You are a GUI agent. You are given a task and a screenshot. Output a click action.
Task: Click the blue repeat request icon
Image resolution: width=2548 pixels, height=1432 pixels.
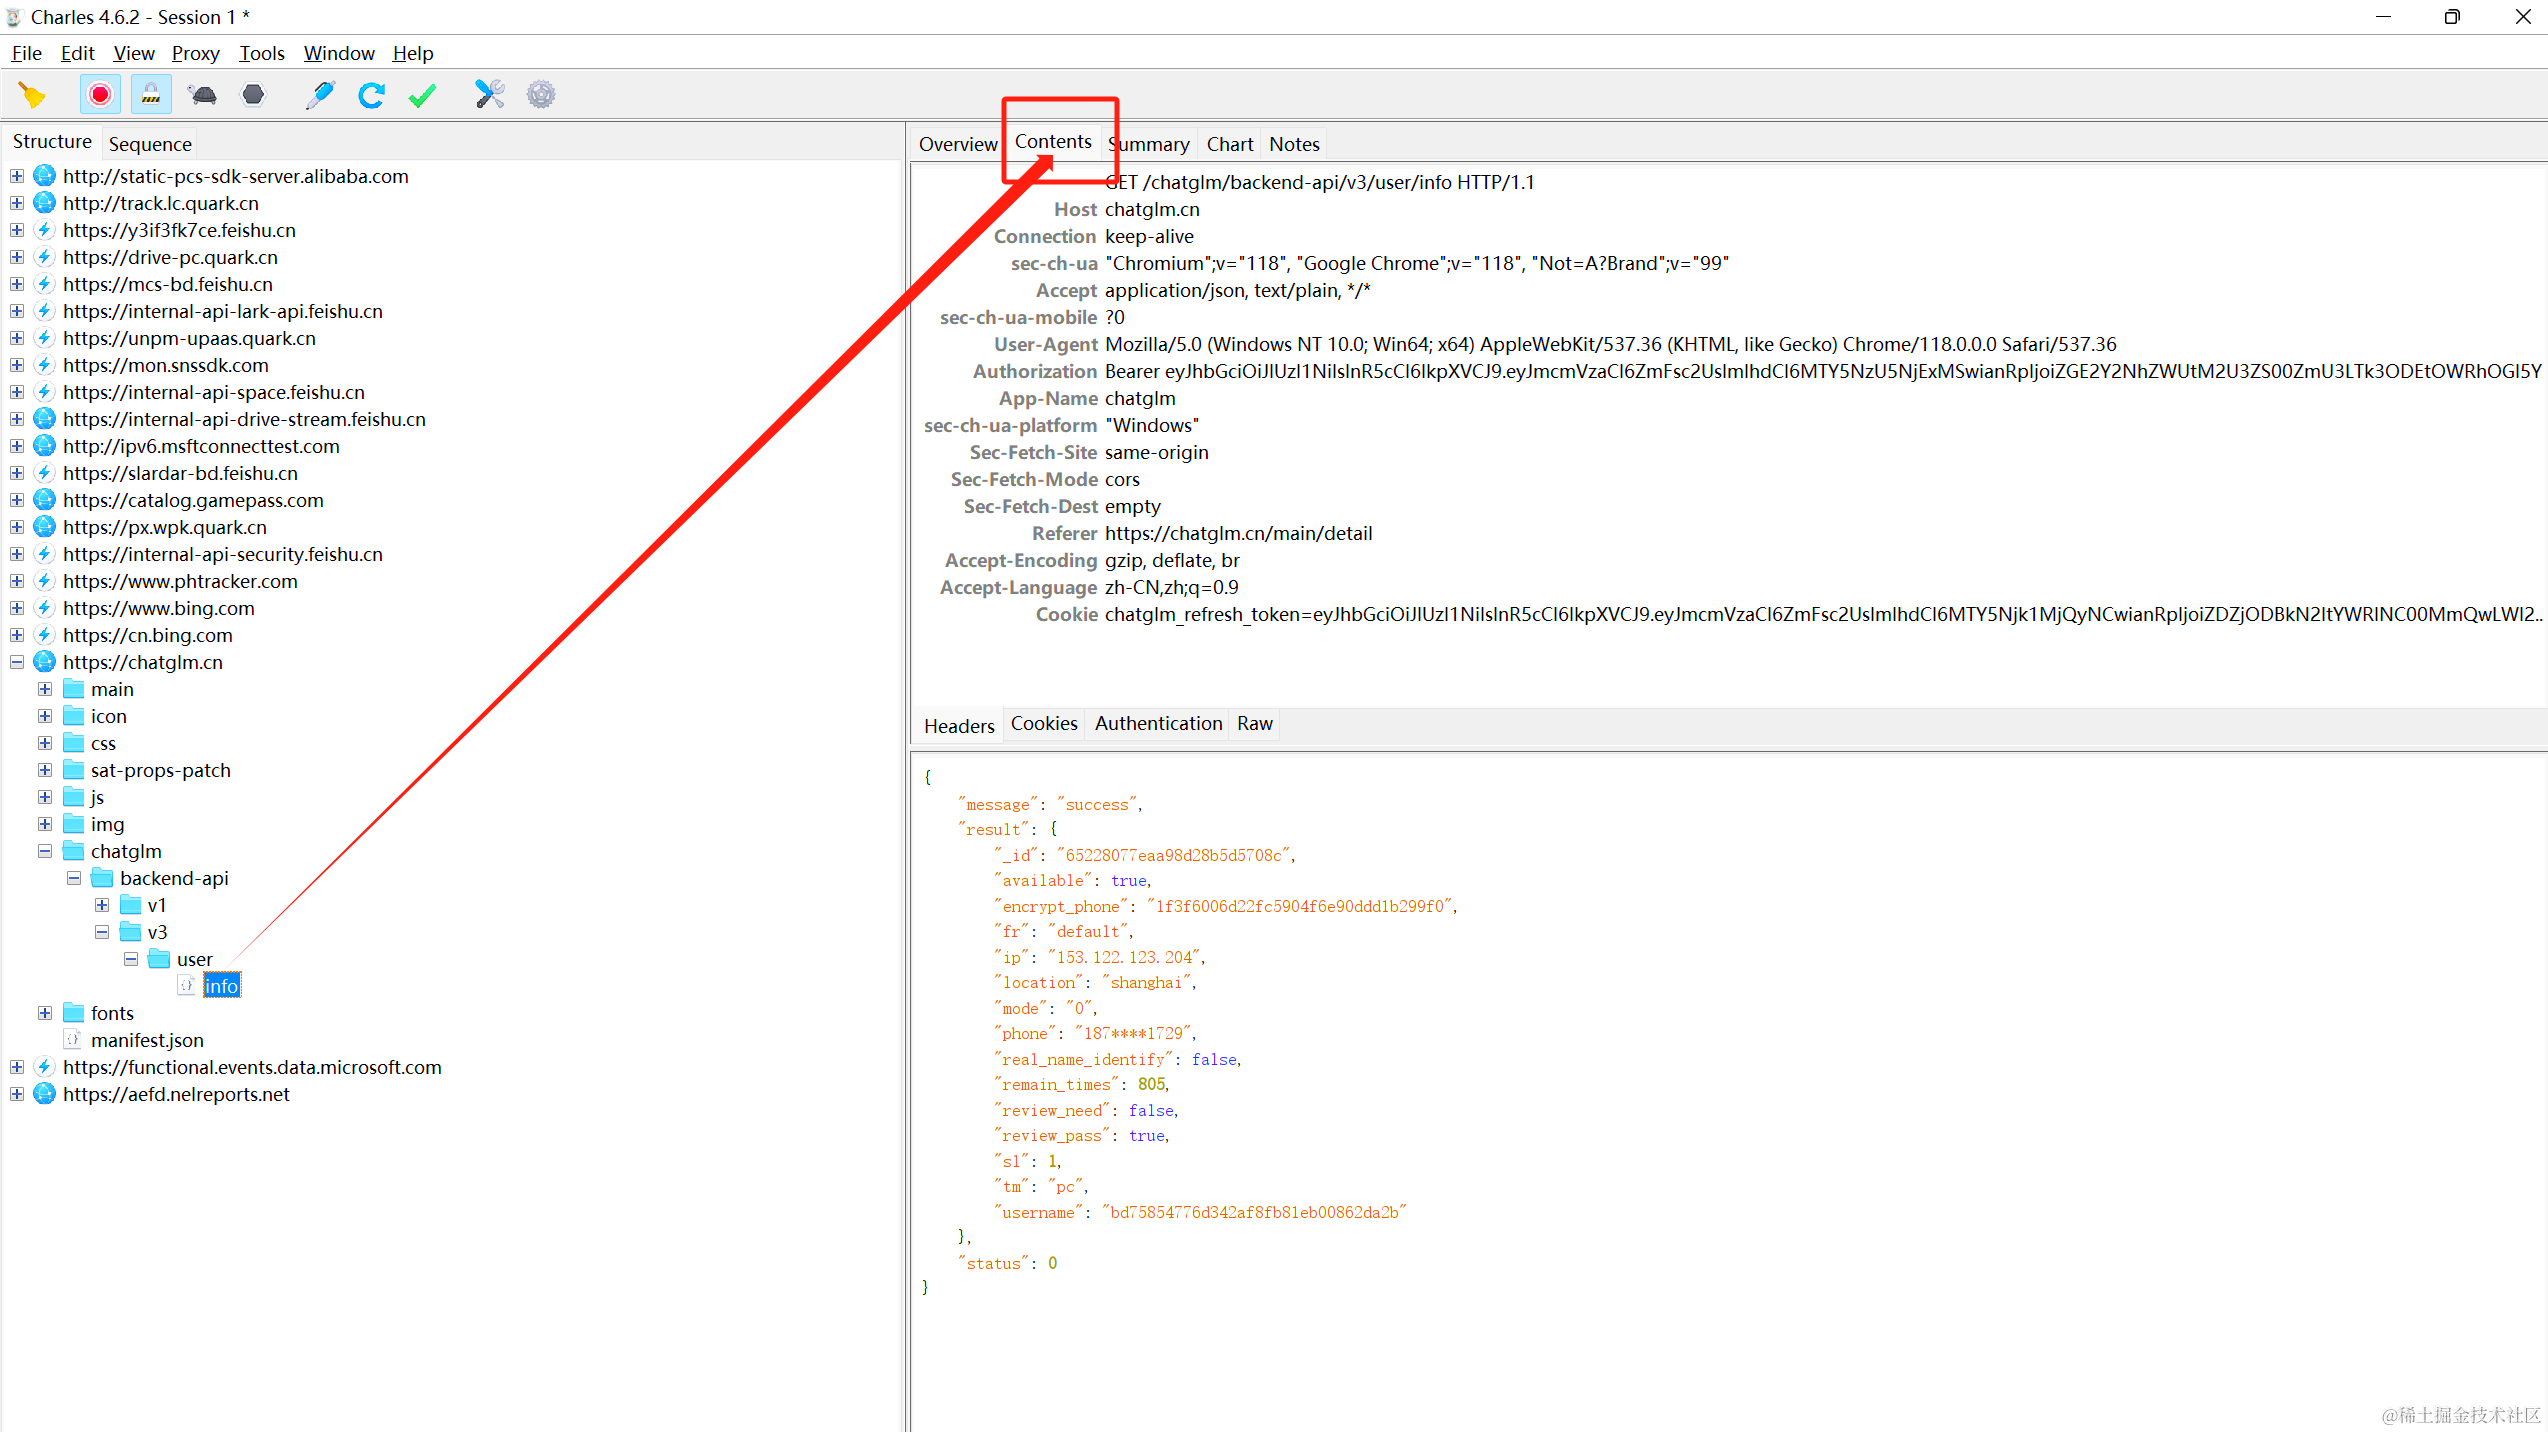[371, 95]
